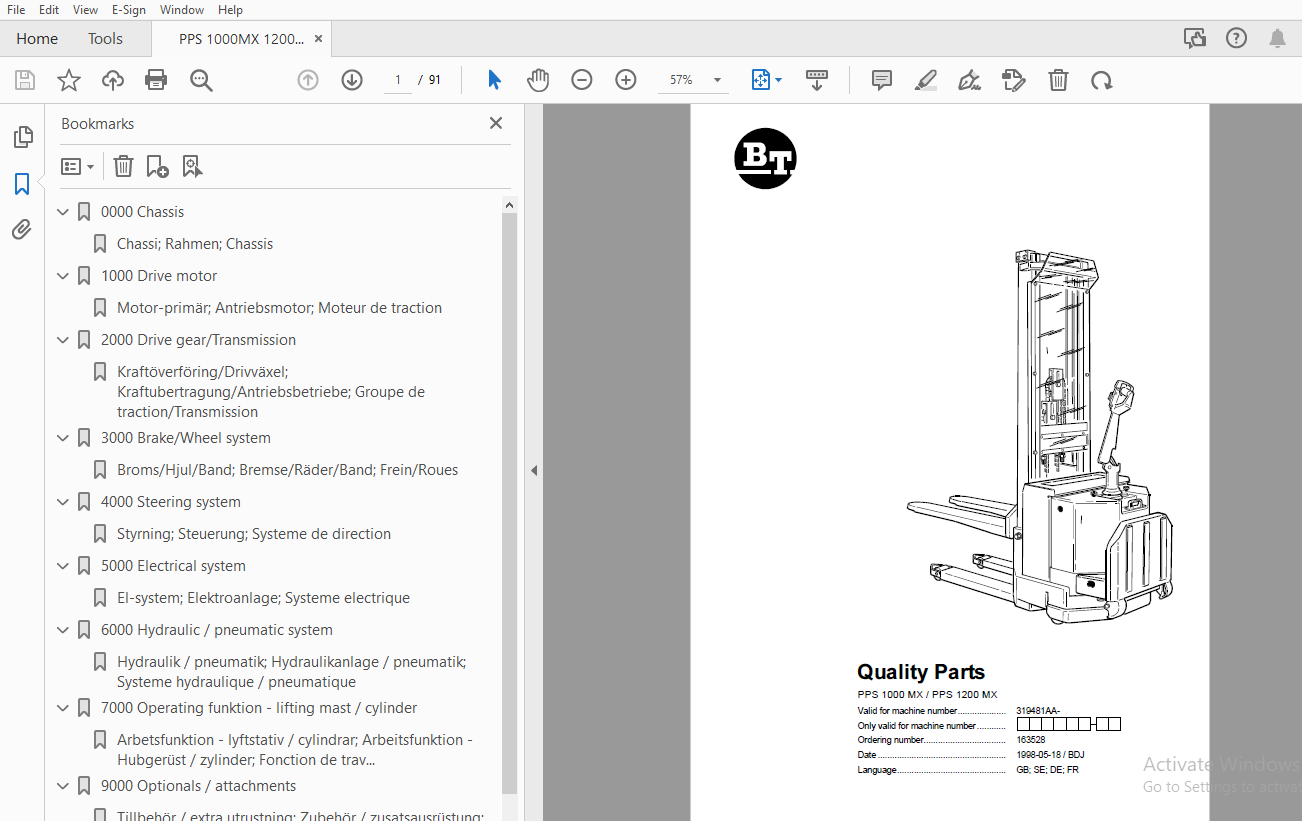Open the notifications bell icon
This screenshot has width=1302, height=821.
pyautogui.click(x=1277, y=39)
